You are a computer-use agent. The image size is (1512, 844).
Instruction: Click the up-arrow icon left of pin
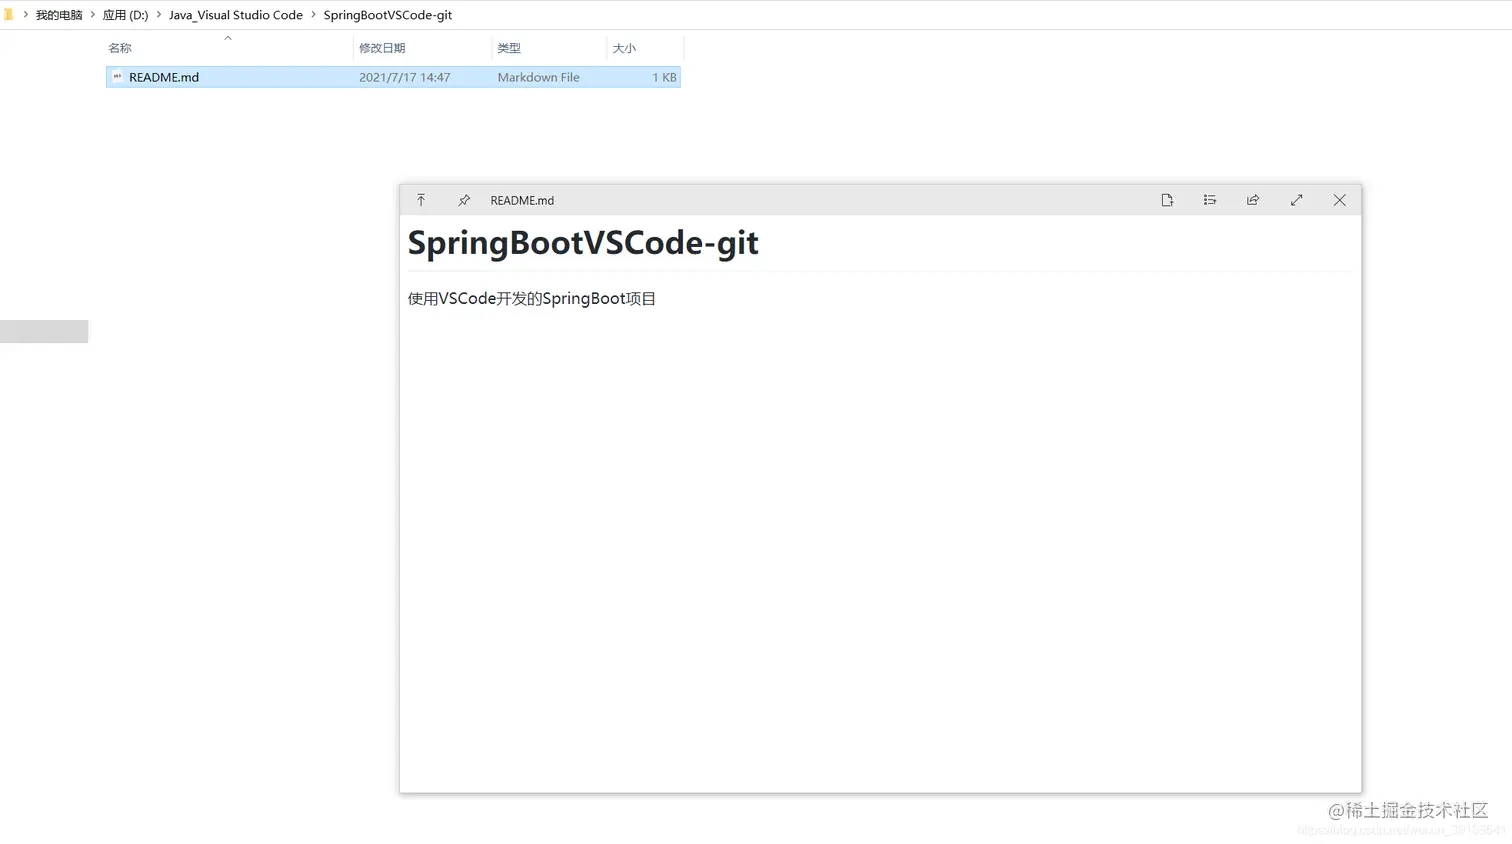tap(421, 200)
